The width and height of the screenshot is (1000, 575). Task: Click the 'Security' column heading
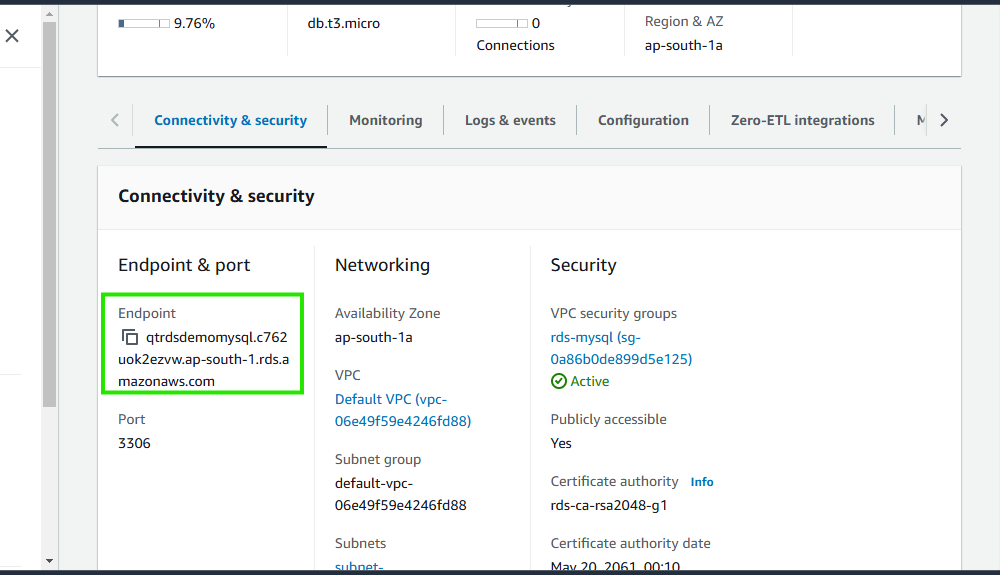584,265
